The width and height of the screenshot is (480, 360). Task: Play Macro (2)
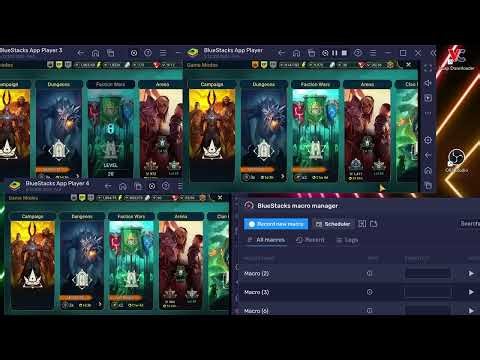tap(471, 273)
